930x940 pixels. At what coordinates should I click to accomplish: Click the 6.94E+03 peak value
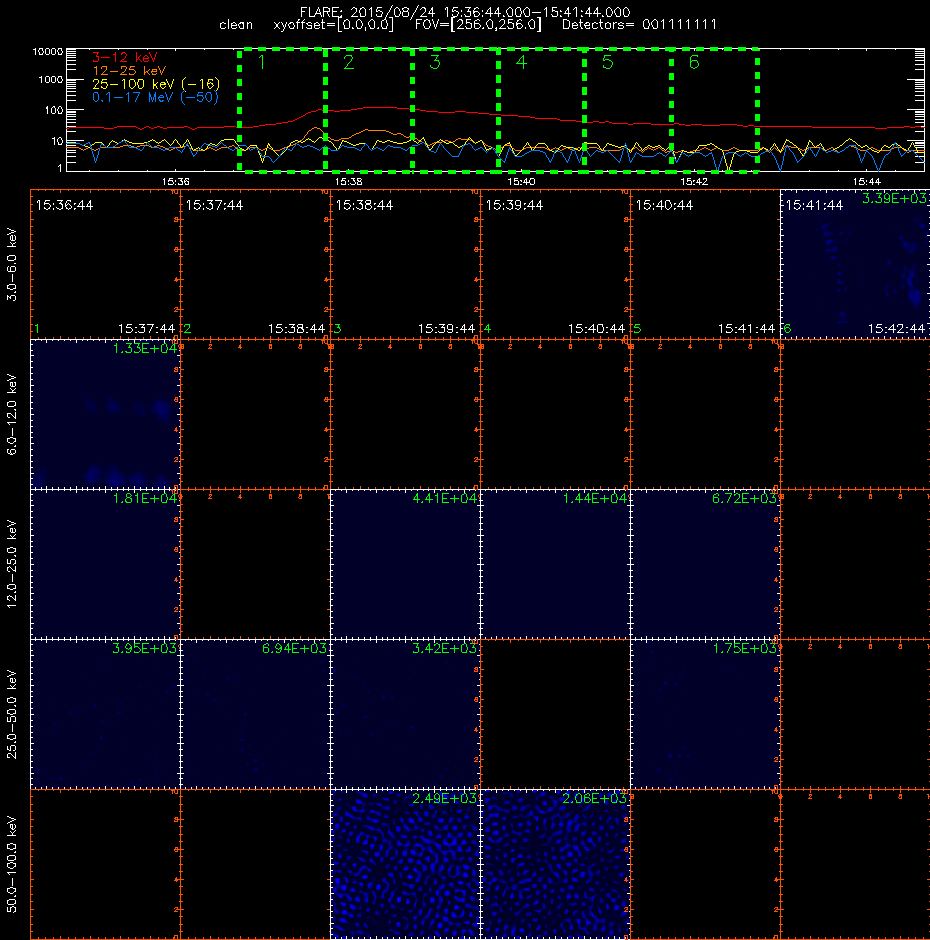295,648
